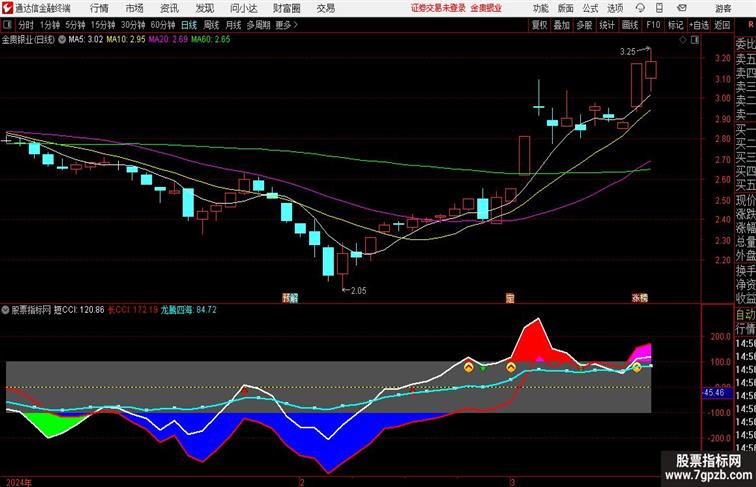Click the 2024年 date label on time axis
756x487 pixels.
[19, 482]
